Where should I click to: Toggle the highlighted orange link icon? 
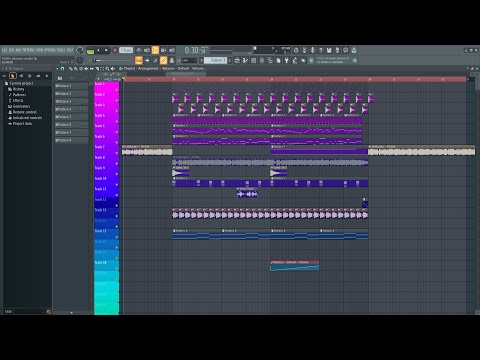tap(163, 60)
